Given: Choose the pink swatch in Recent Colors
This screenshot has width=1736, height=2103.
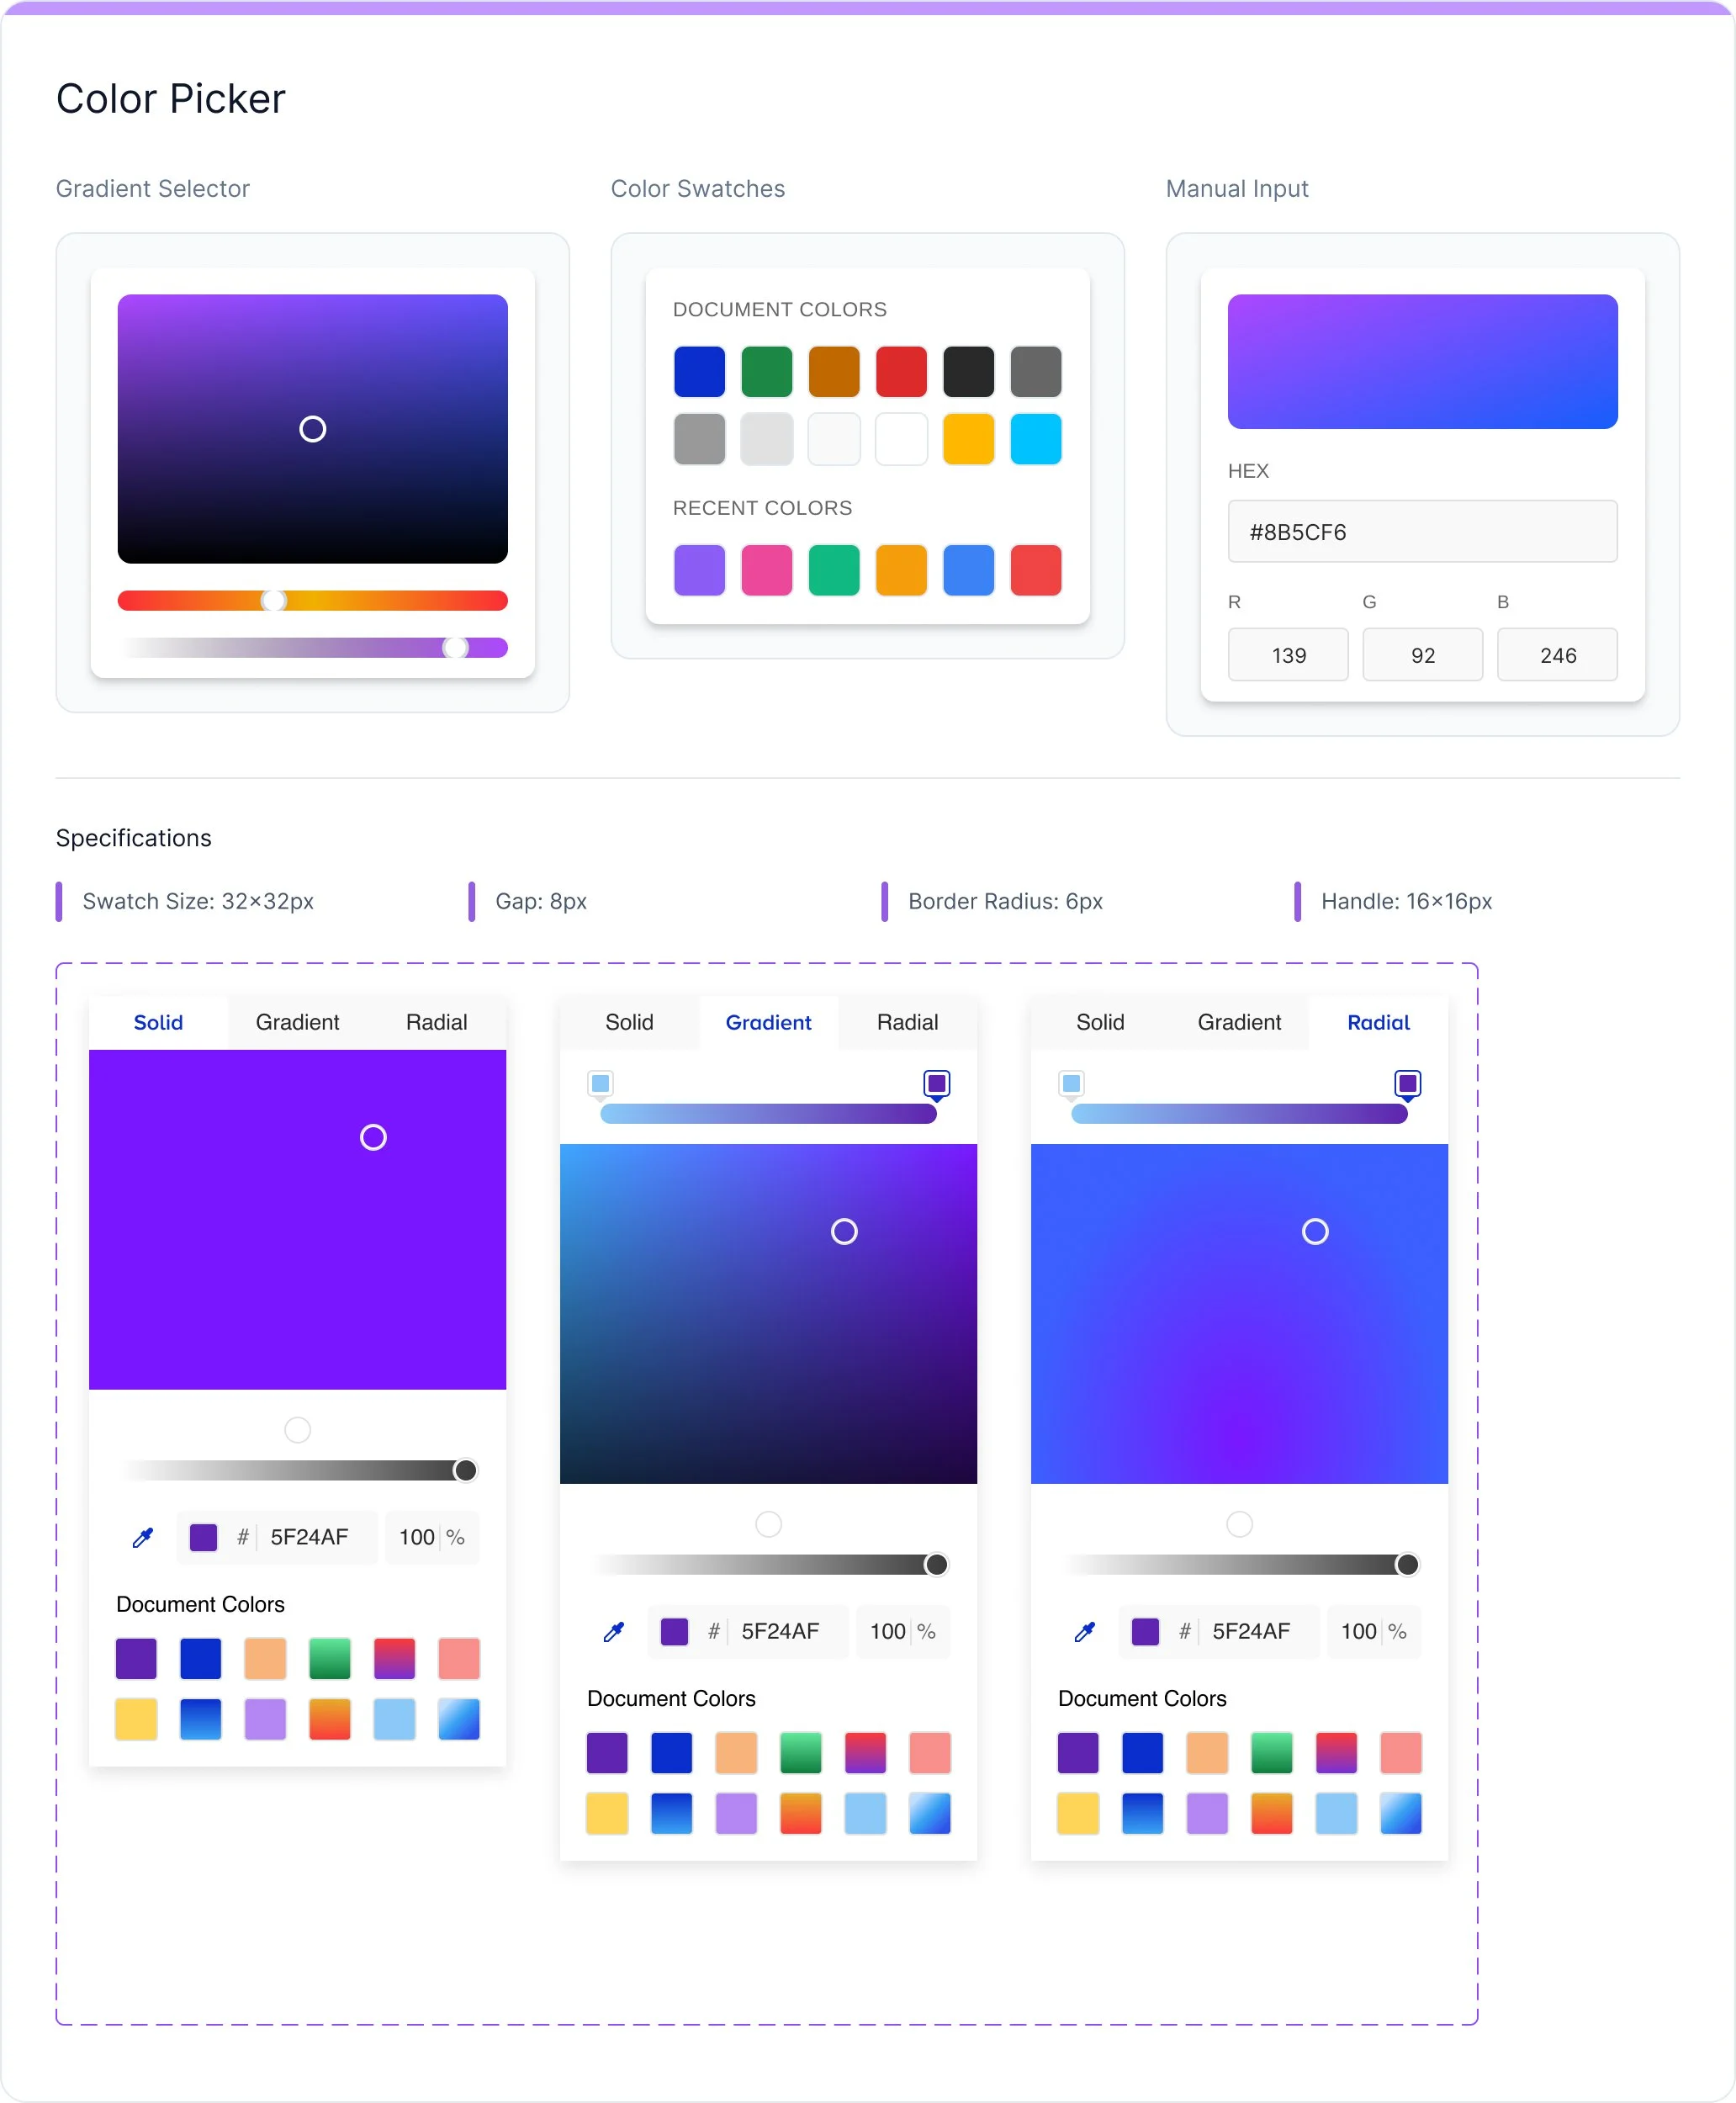Looking at the screenshot, I should pos(766,570).
